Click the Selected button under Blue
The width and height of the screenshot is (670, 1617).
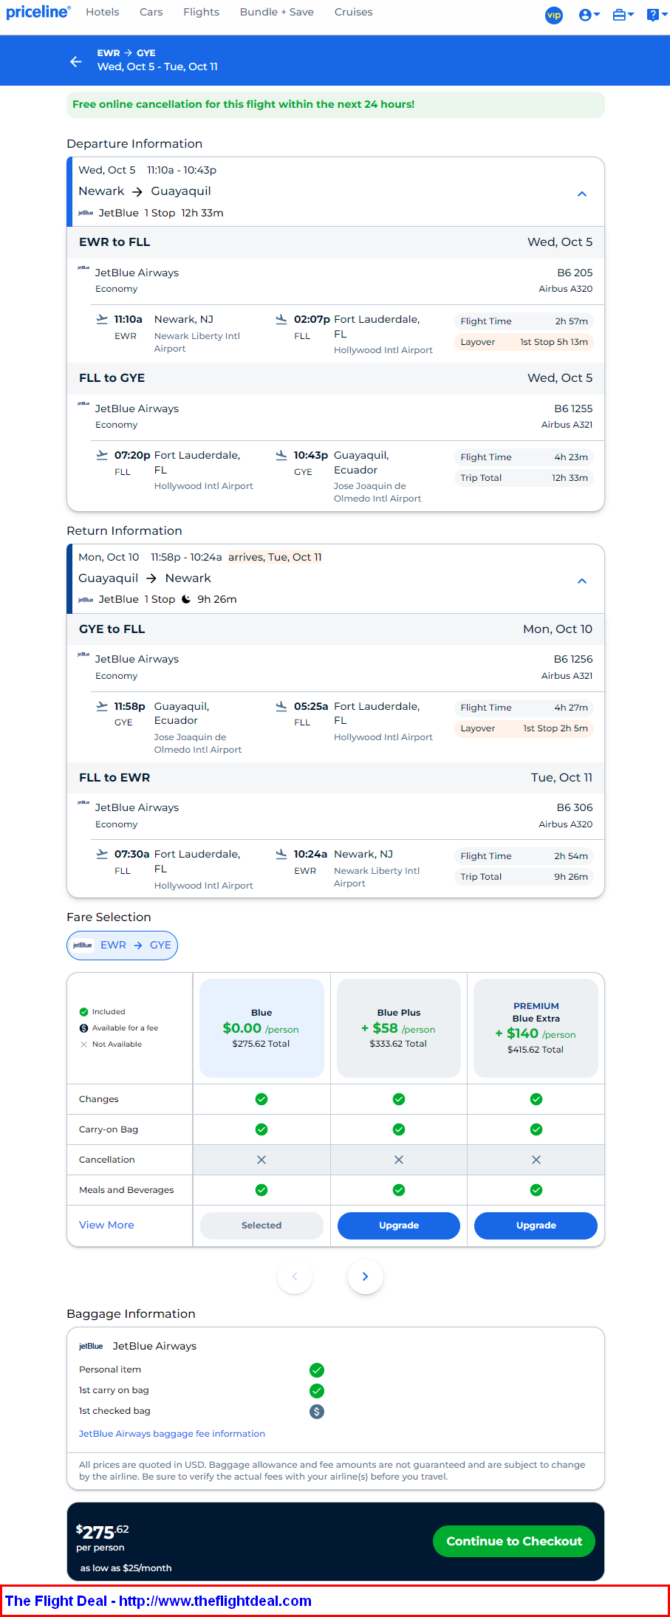click(261, 1225)
